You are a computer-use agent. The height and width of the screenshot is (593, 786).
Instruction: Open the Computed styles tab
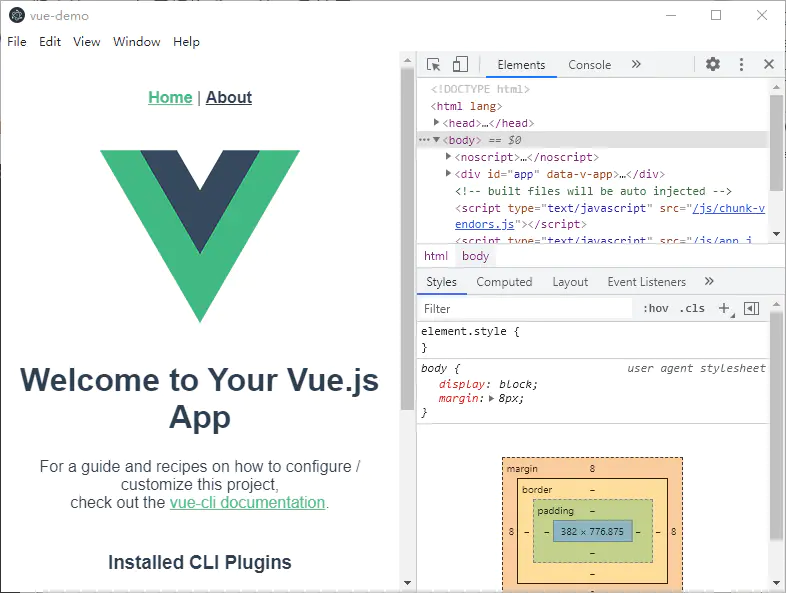[504, 282]
